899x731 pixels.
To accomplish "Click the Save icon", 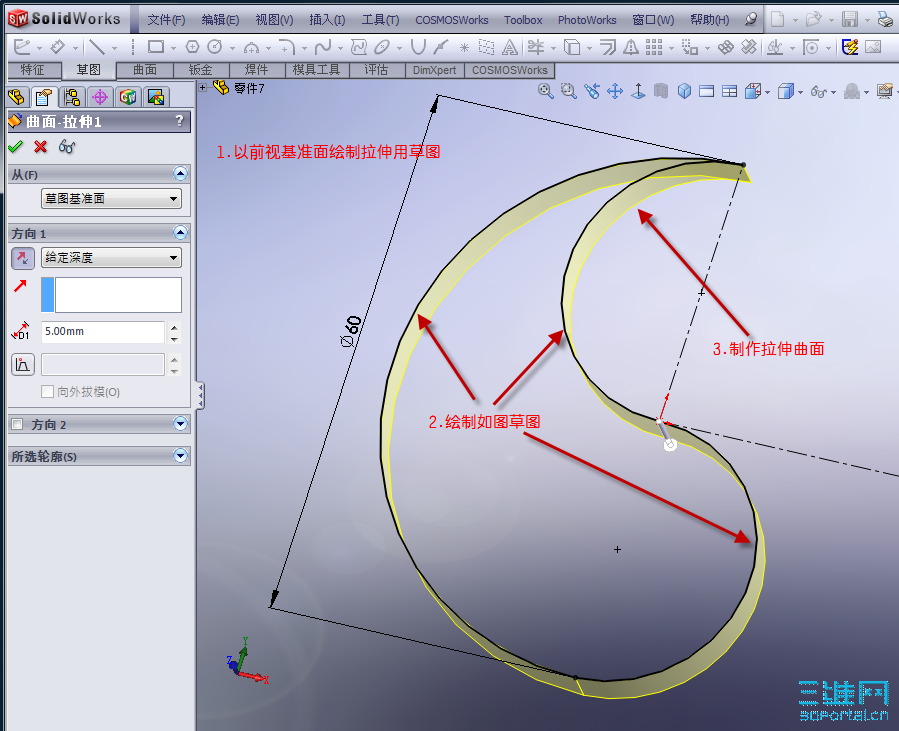I will point(850,19).
